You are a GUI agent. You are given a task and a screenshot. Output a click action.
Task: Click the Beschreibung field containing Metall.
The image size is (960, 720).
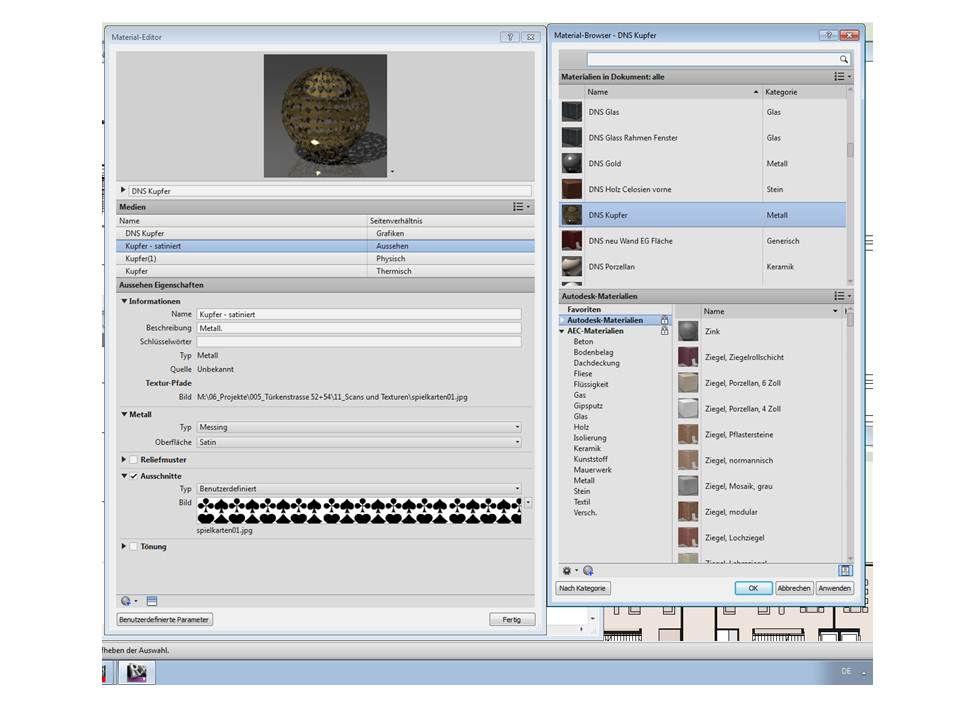359,328
